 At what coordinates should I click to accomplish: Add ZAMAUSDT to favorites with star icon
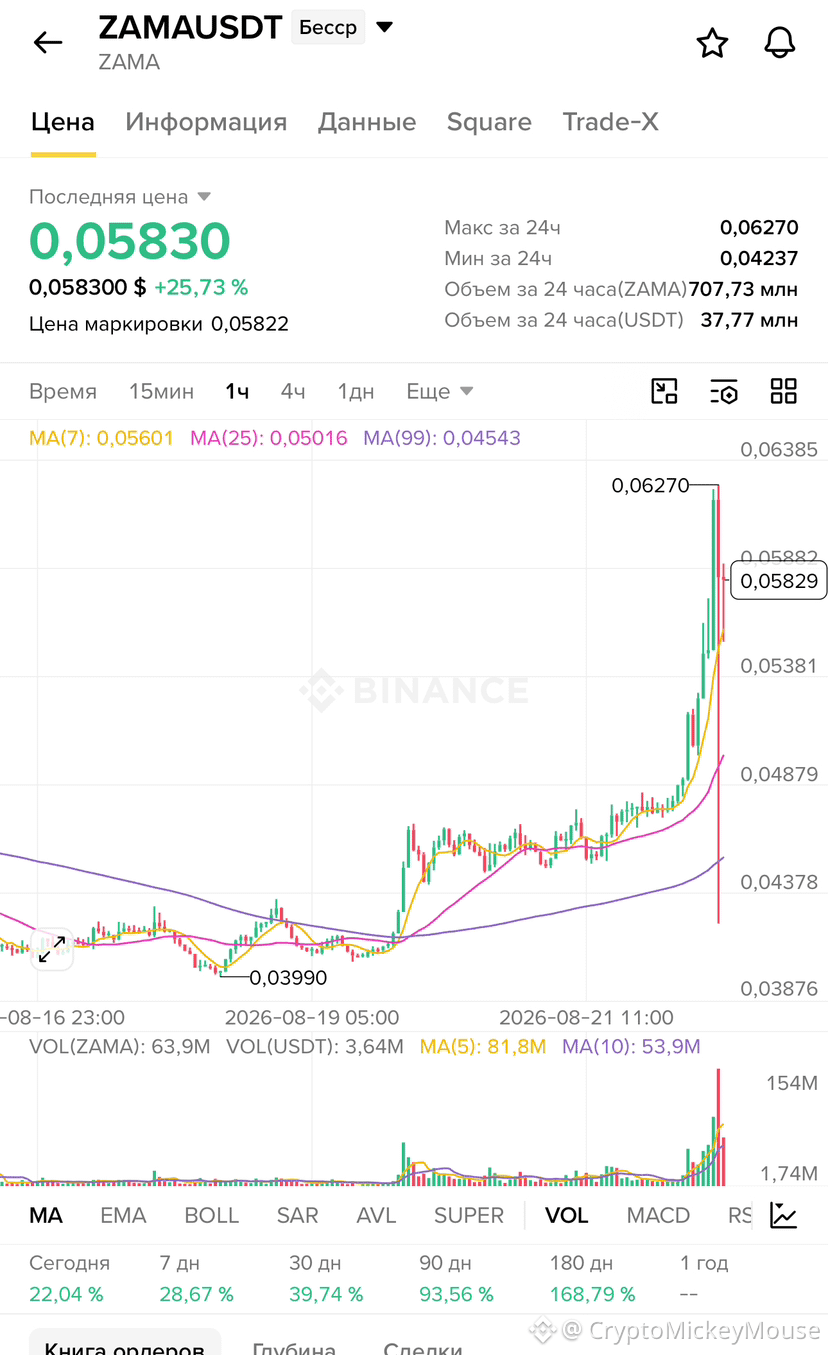coord(712,43)
